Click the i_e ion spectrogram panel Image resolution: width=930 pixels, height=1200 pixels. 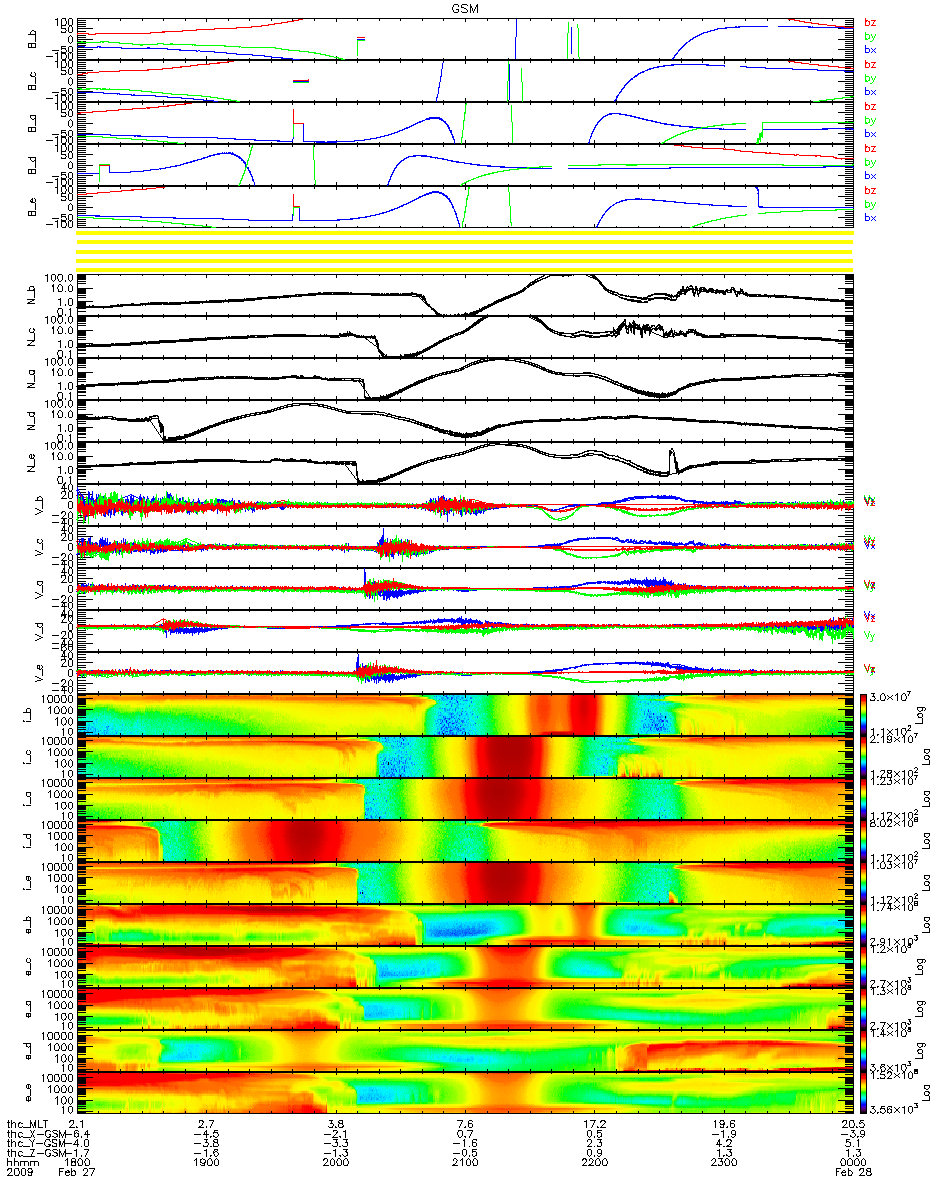click(x=465, y=882)
